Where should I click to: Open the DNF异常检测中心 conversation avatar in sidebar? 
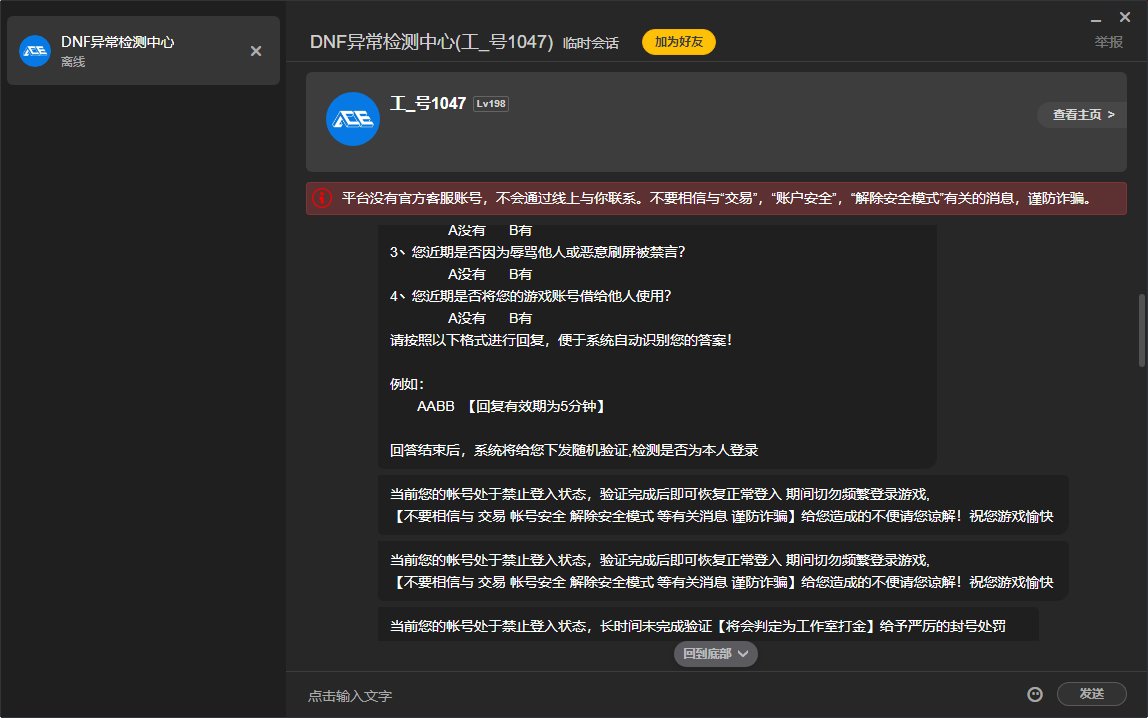pyautogui.click(x=34, y=51)
